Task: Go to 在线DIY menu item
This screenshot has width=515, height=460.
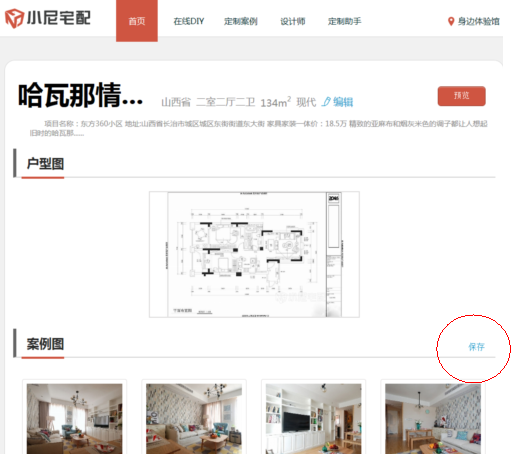Action: (189, 21)
